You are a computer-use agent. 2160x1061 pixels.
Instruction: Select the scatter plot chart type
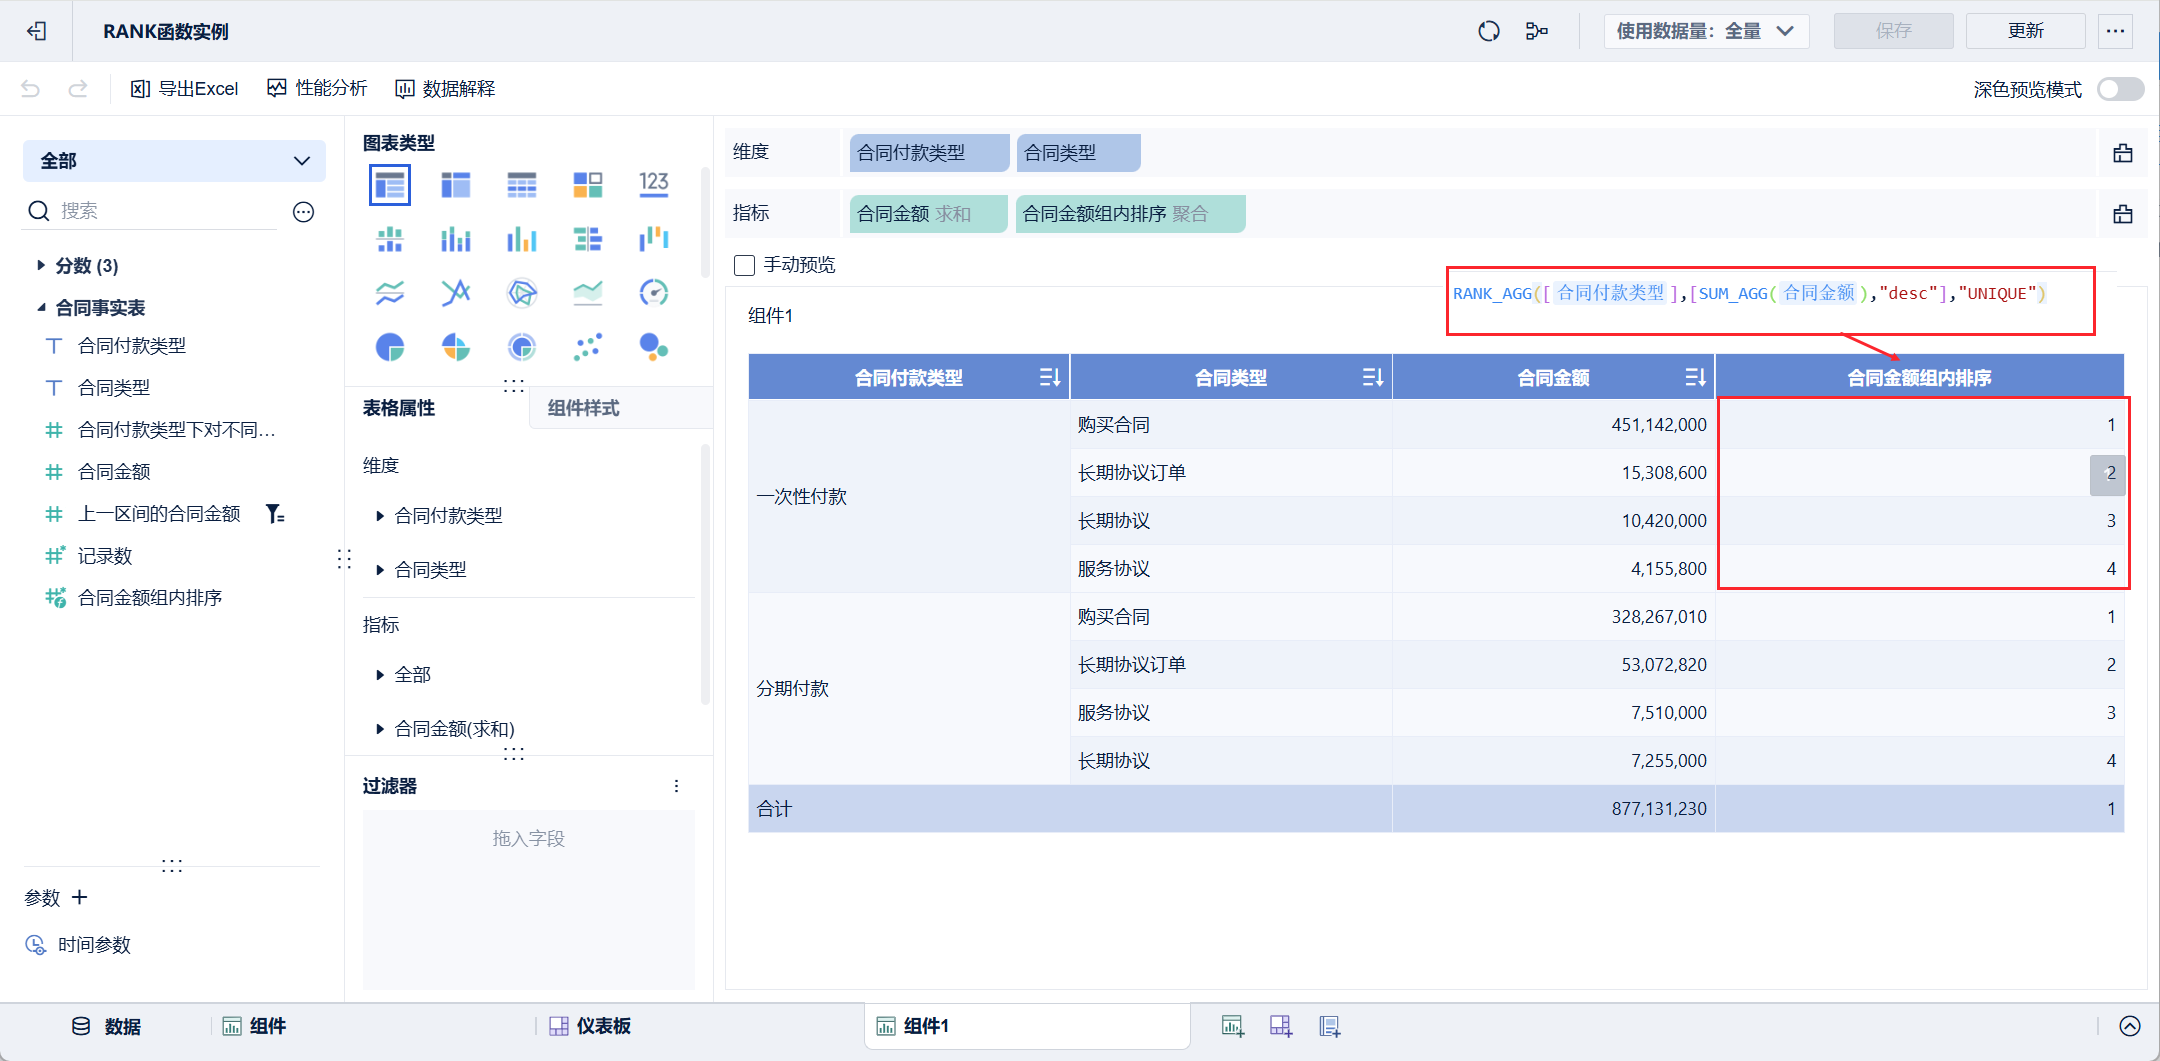click(588, 347)
